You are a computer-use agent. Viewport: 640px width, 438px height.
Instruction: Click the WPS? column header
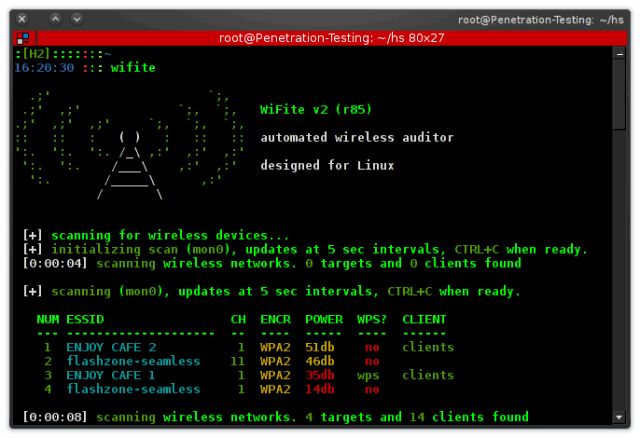pyautogui.click(x=371, y=319)
